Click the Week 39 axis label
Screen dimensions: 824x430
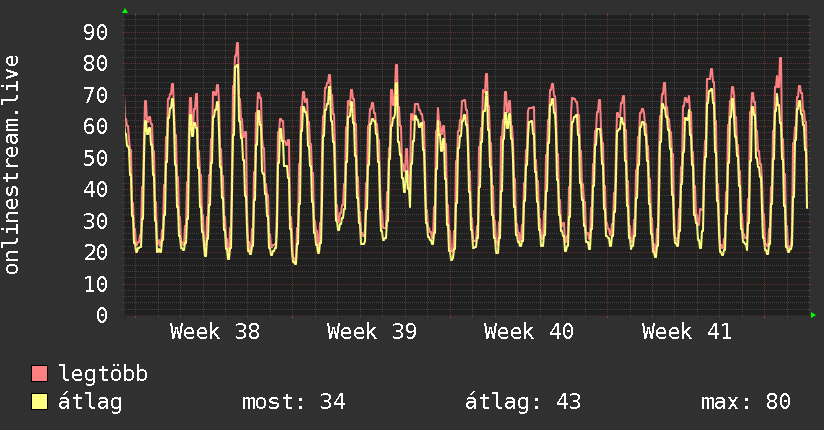pyautogui.click(x=372, y=332)
